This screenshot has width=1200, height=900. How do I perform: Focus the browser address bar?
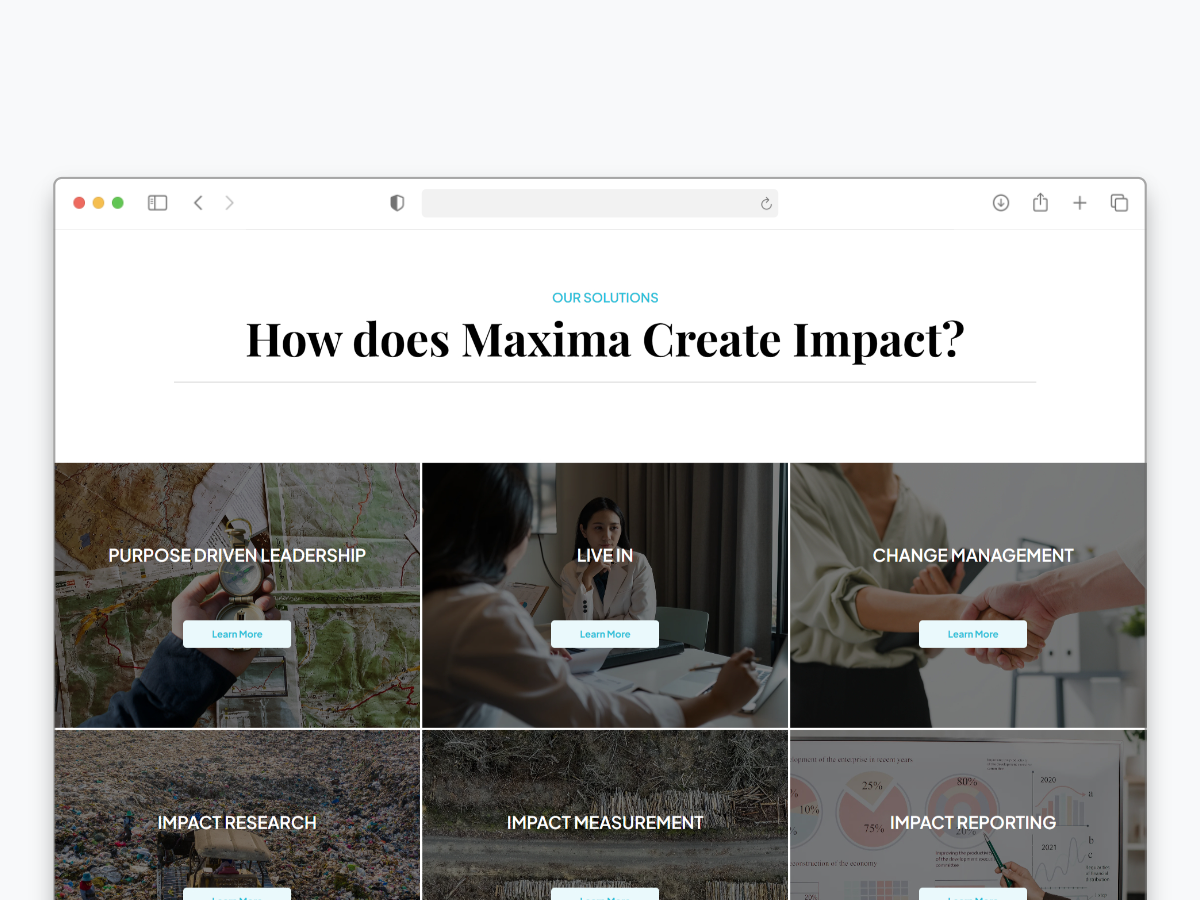(x=600, y=203)
